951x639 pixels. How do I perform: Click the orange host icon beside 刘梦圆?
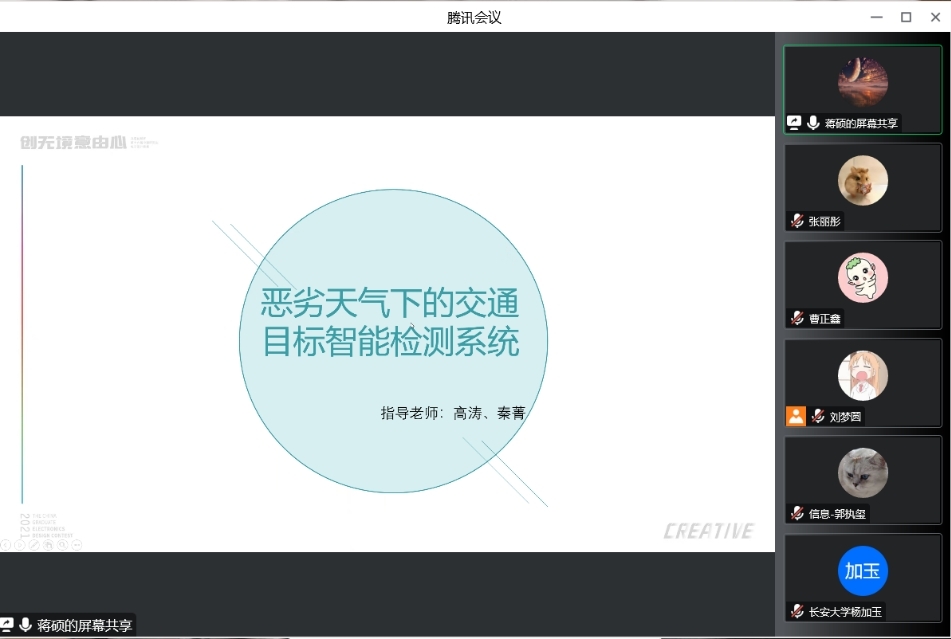pos(795,416)
